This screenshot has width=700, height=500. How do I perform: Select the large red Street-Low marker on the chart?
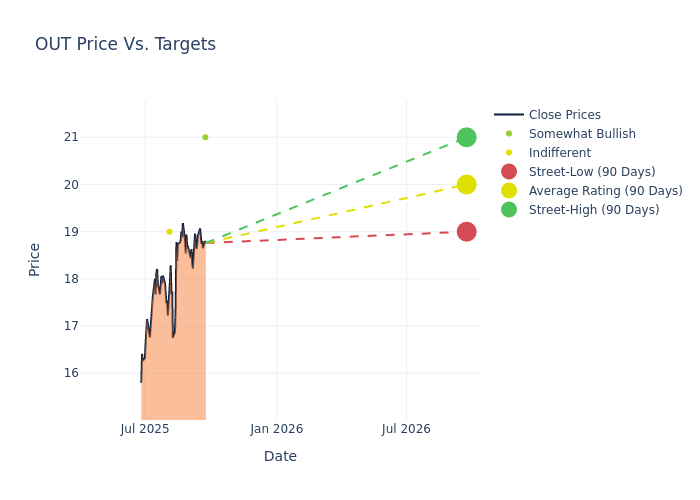466,232
